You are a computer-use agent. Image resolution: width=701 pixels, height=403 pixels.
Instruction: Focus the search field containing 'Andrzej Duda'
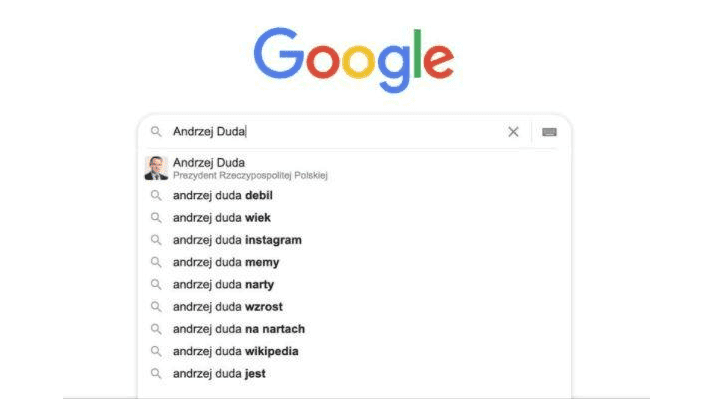point(330,132)
